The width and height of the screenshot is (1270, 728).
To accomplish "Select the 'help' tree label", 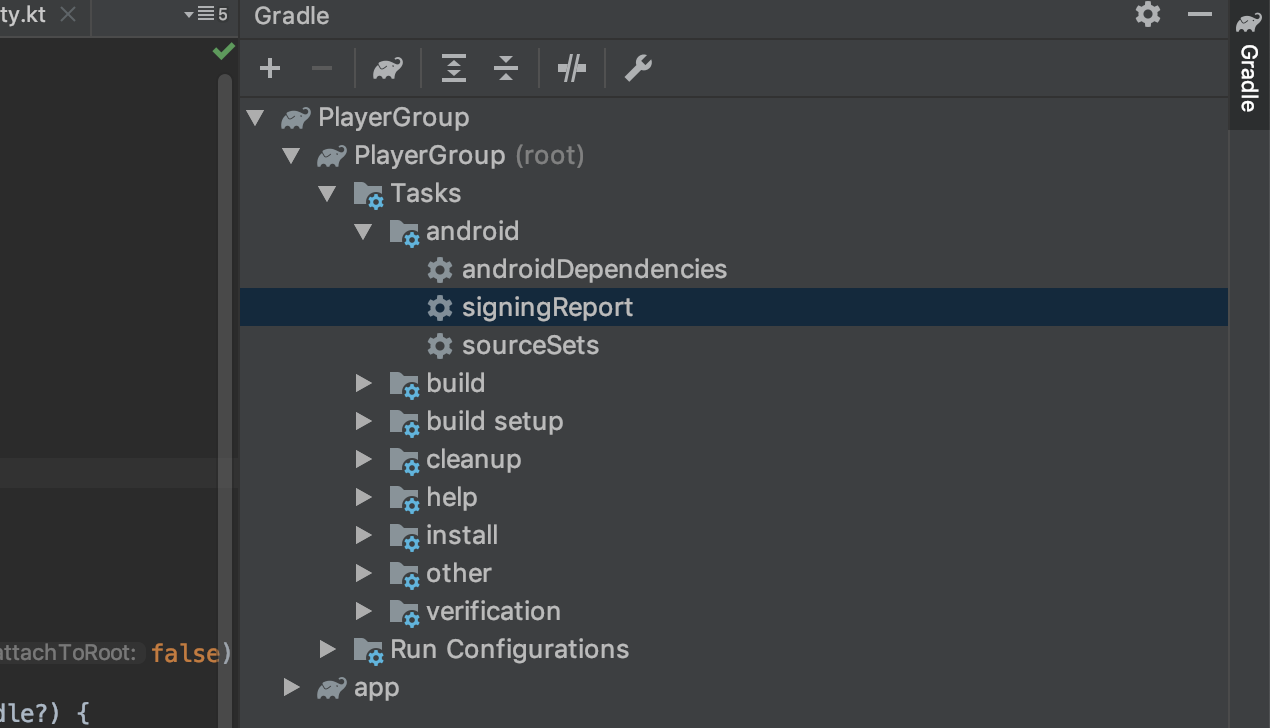I will click(452, 497).
